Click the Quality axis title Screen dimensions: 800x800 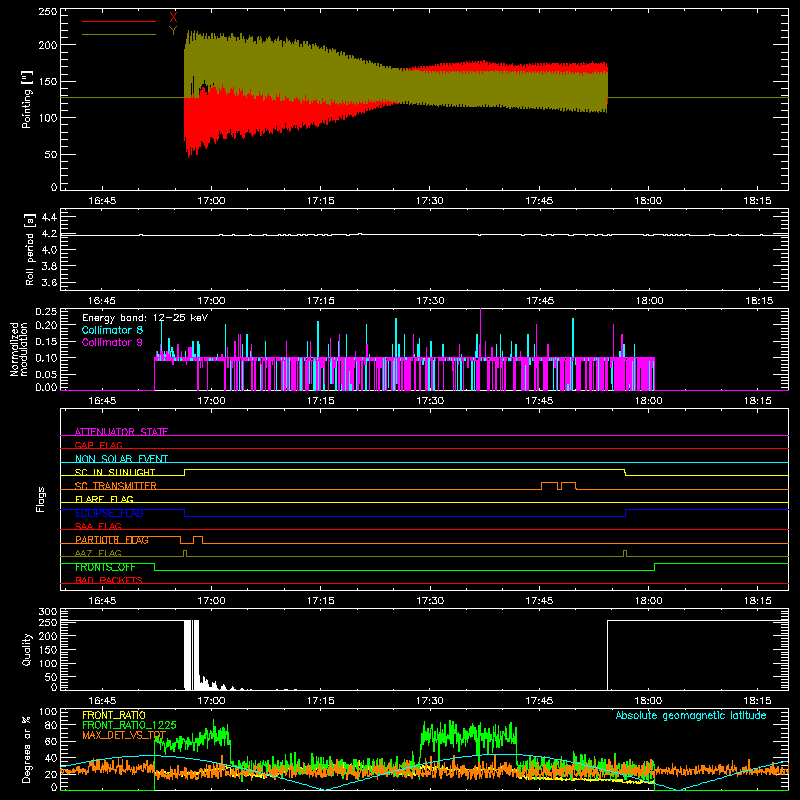point(27,649)
